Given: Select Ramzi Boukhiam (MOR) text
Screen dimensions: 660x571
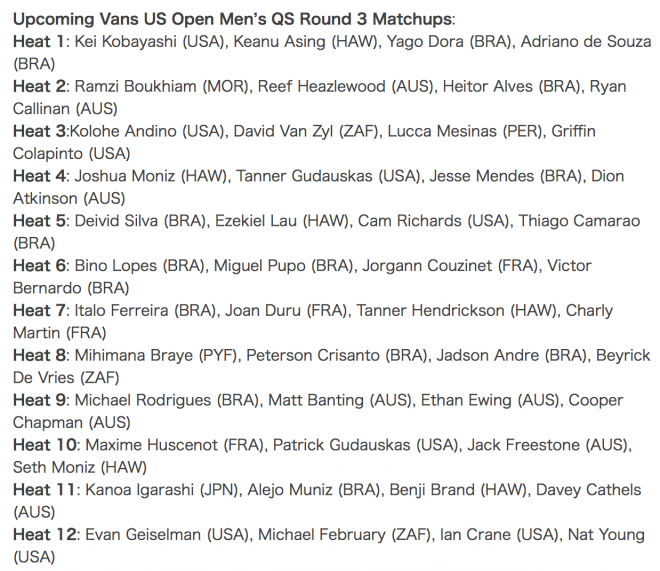Looking at the screenshot, I should click(162, 86).
